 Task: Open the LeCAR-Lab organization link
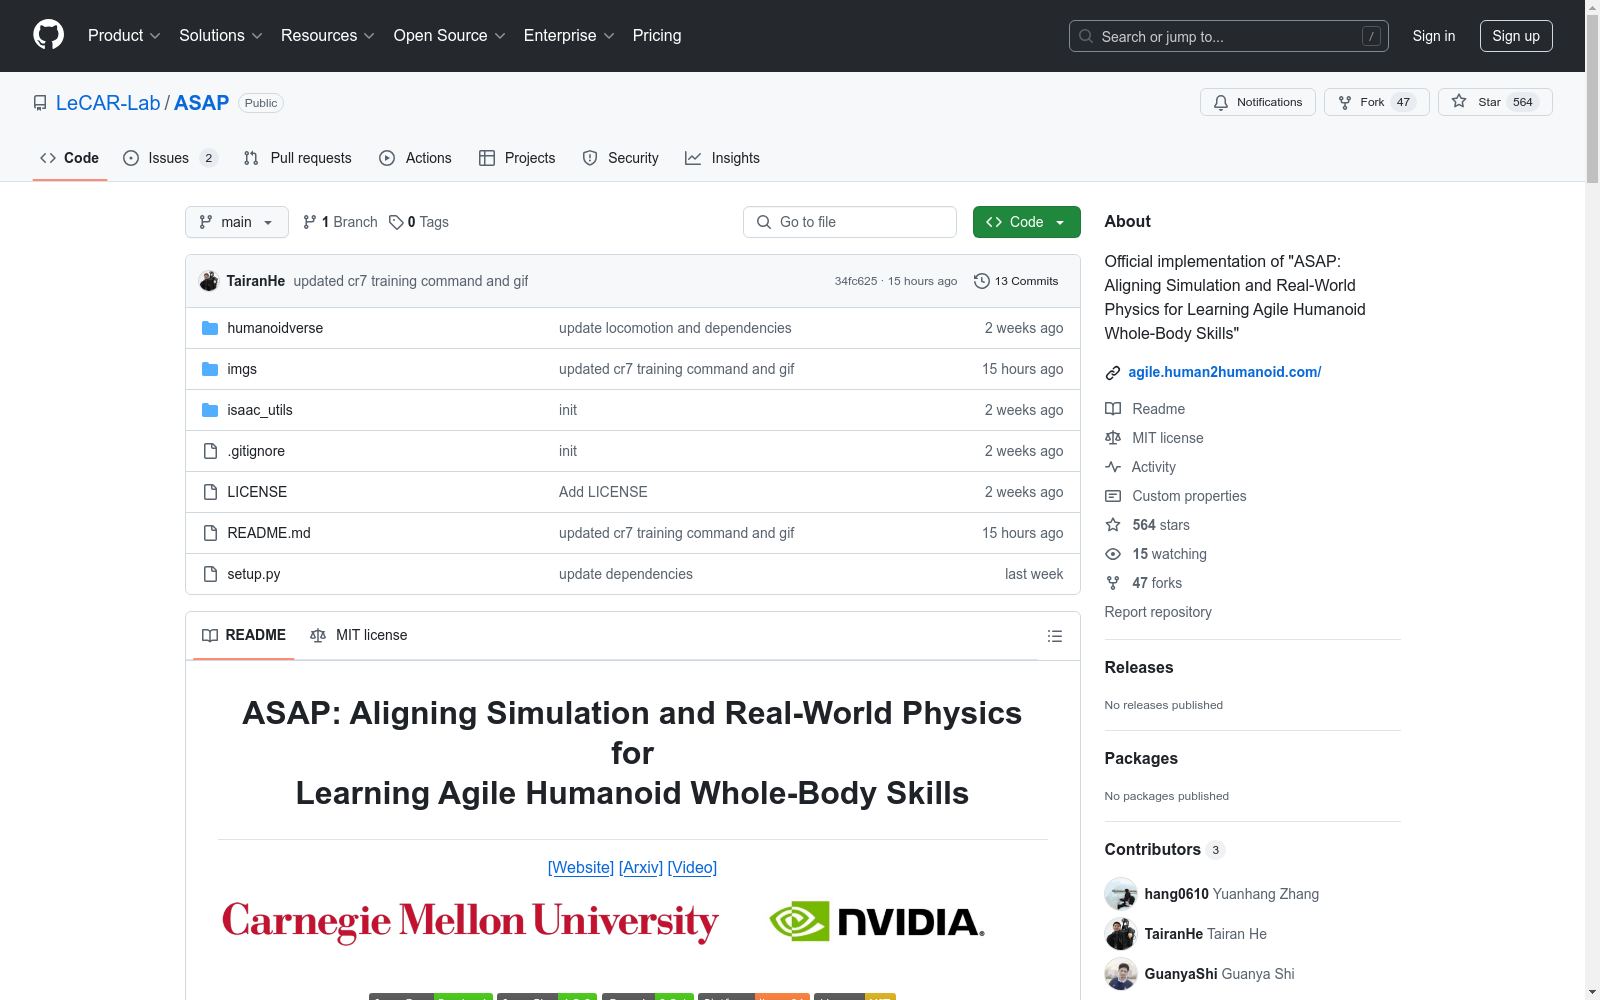point(108,103)
